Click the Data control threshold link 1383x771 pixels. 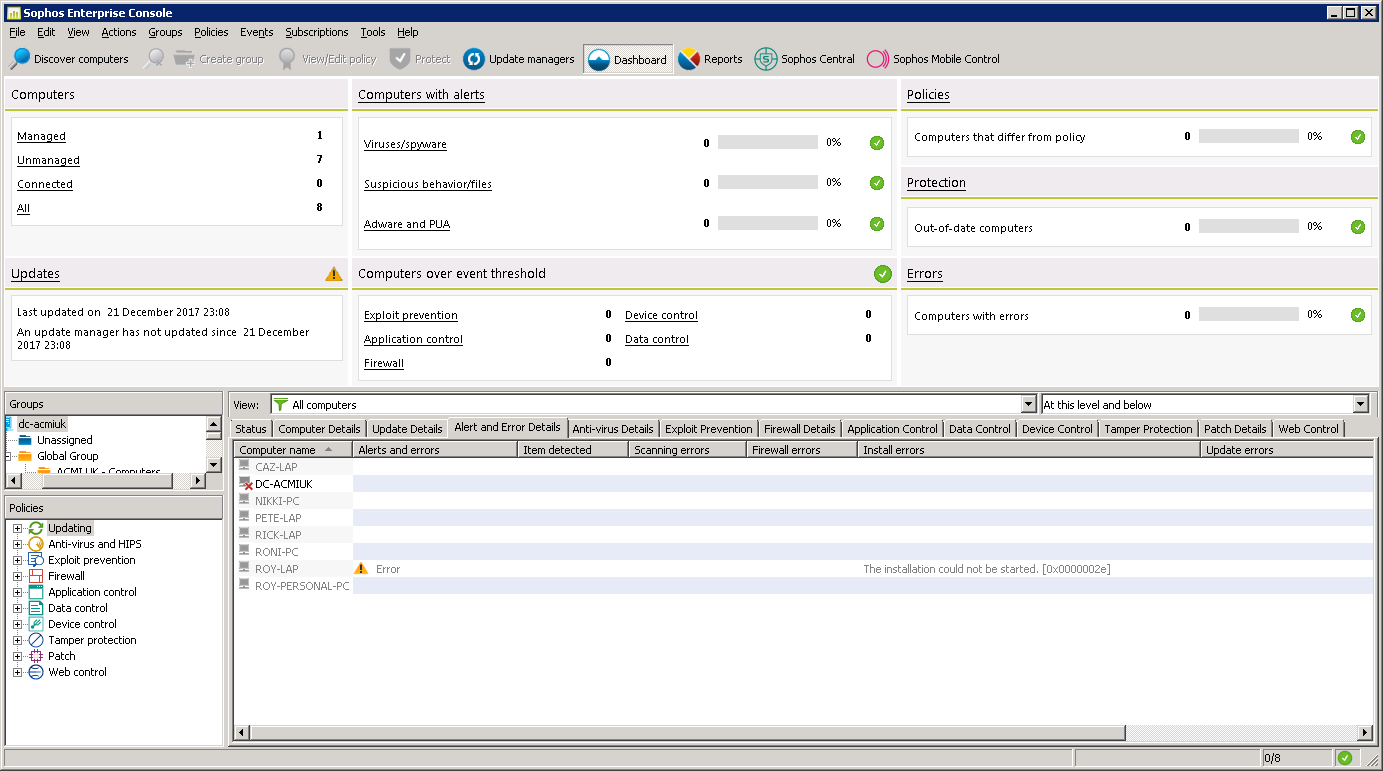pos(657,339)
